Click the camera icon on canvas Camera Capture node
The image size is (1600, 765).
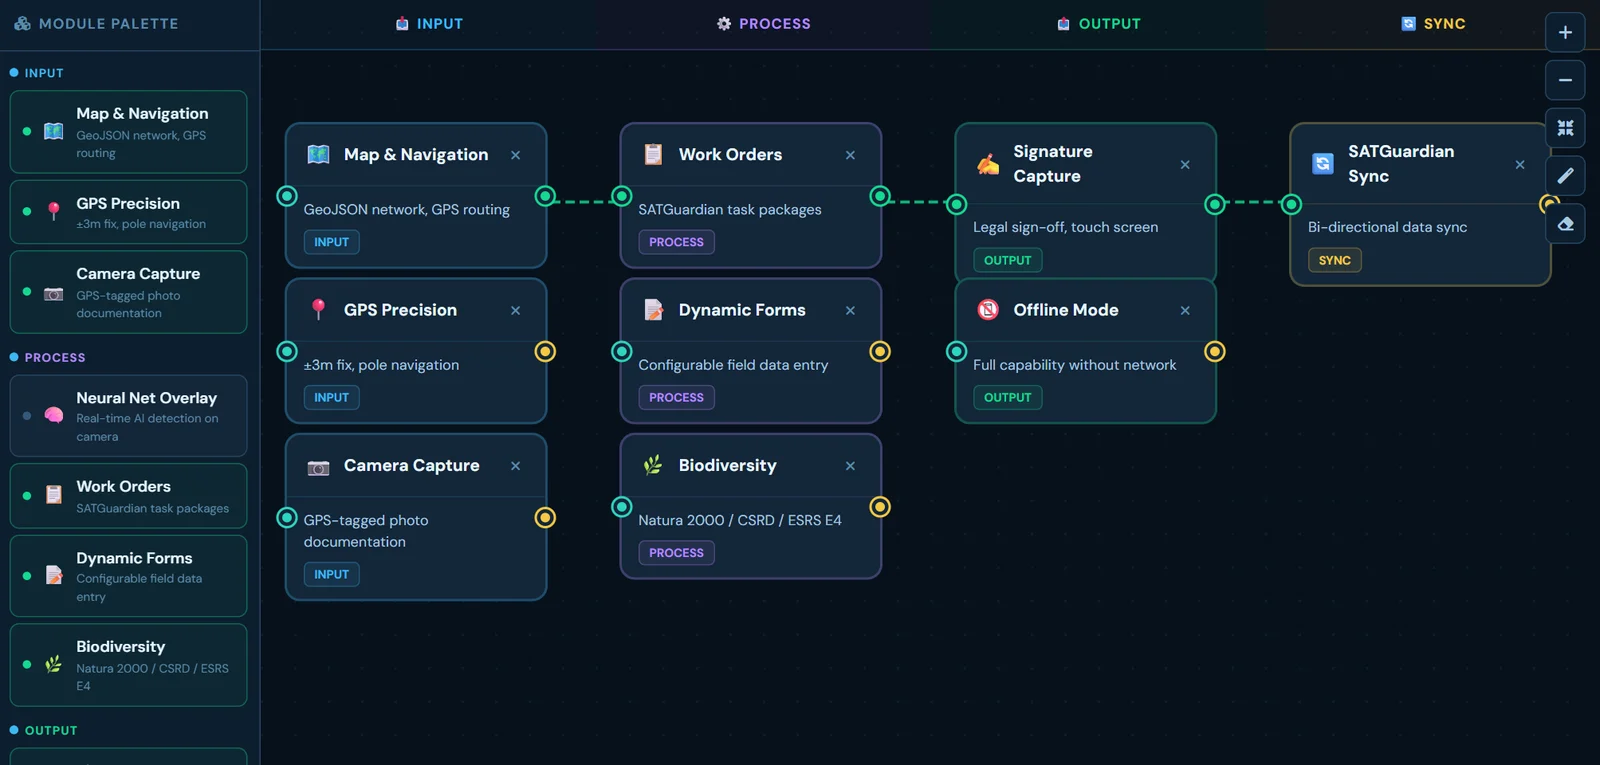(318, 466)
